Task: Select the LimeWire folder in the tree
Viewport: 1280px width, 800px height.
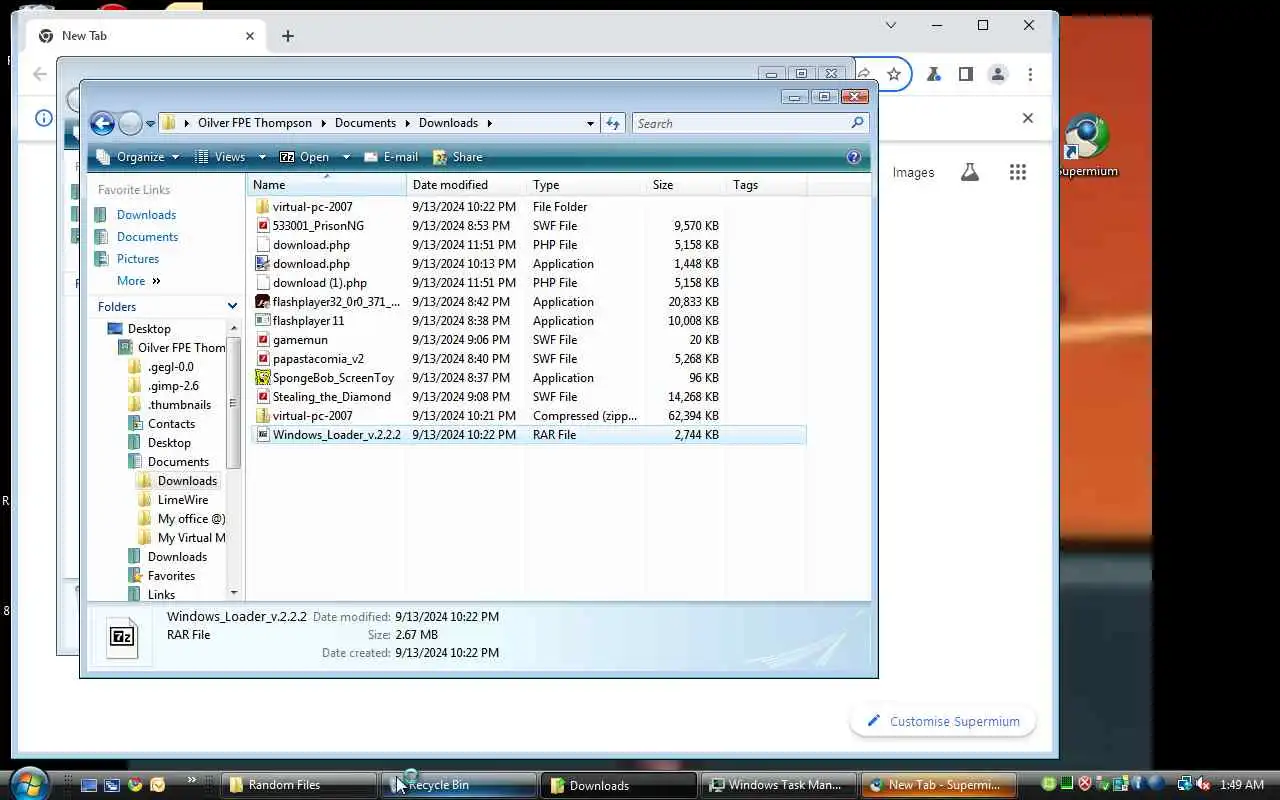Action: tap(183, 500)
